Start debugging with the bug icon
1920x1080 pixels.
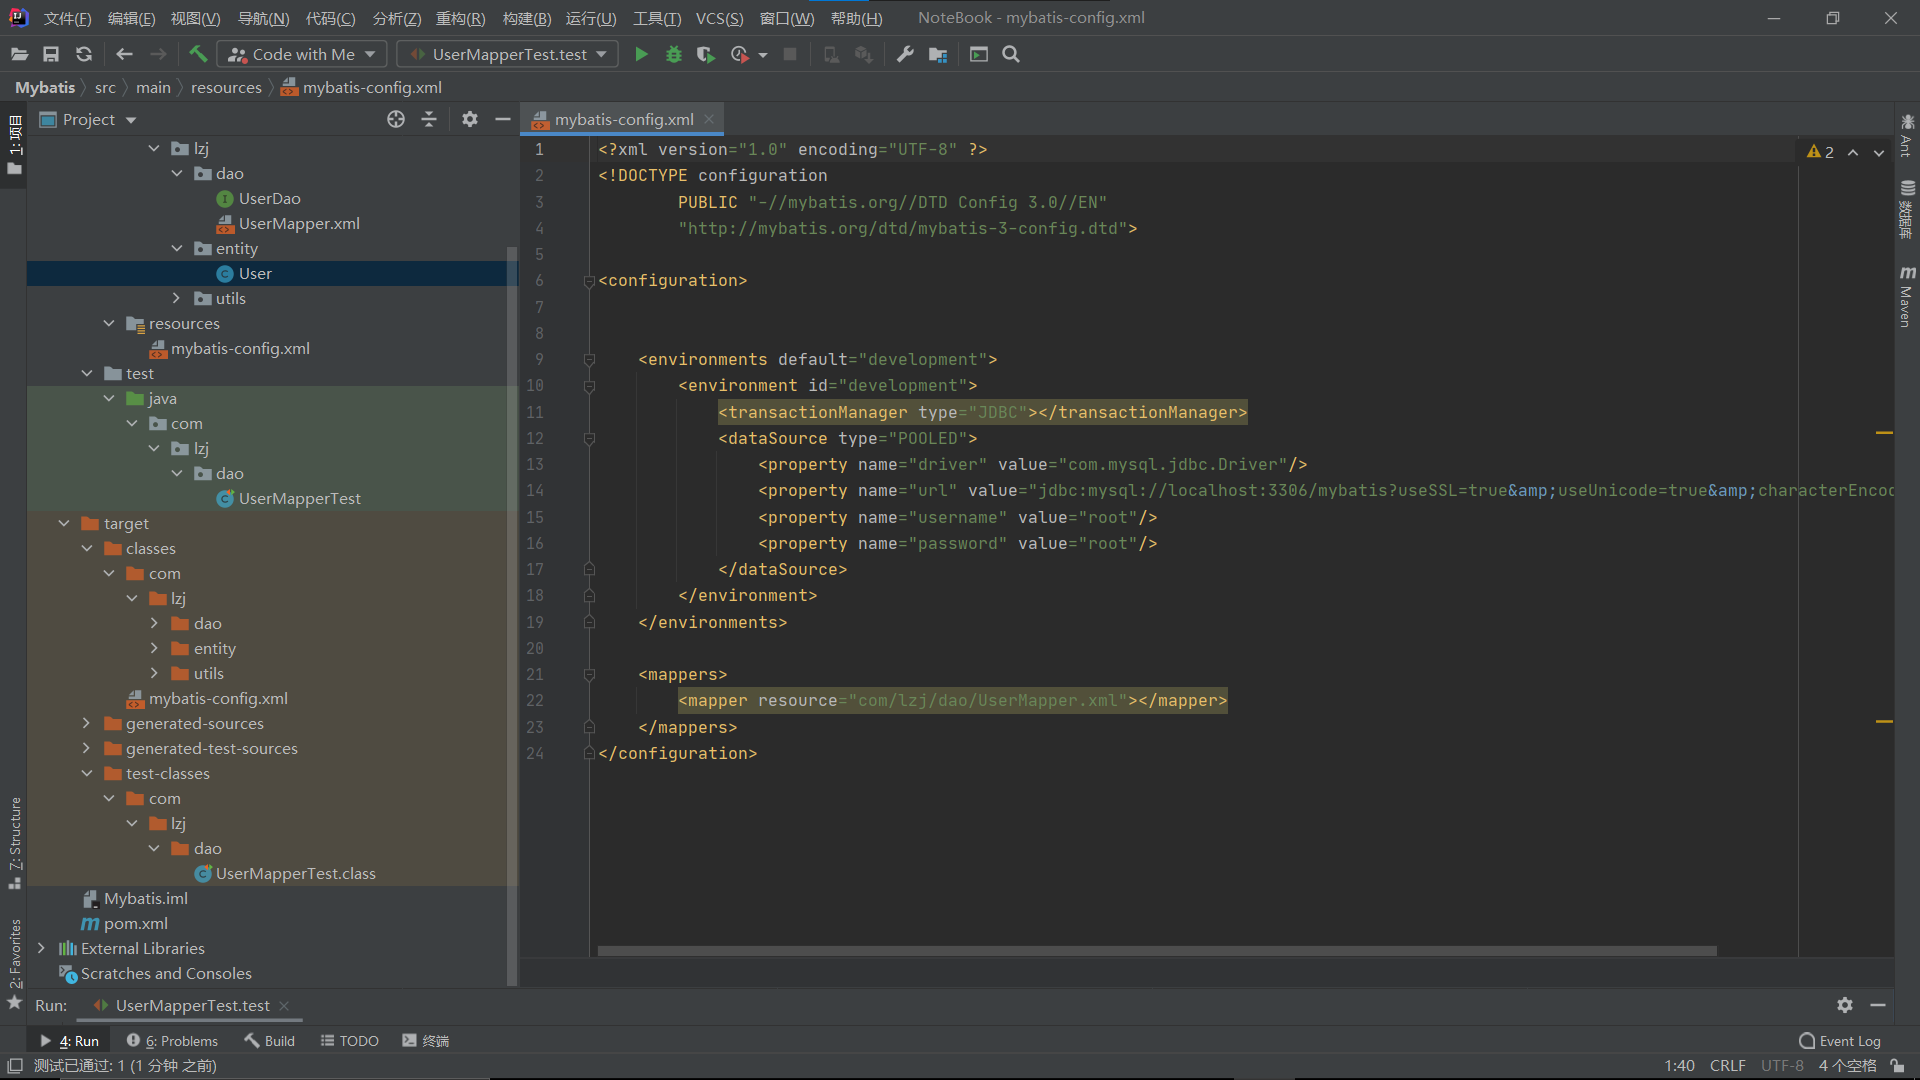pos(673,54)
